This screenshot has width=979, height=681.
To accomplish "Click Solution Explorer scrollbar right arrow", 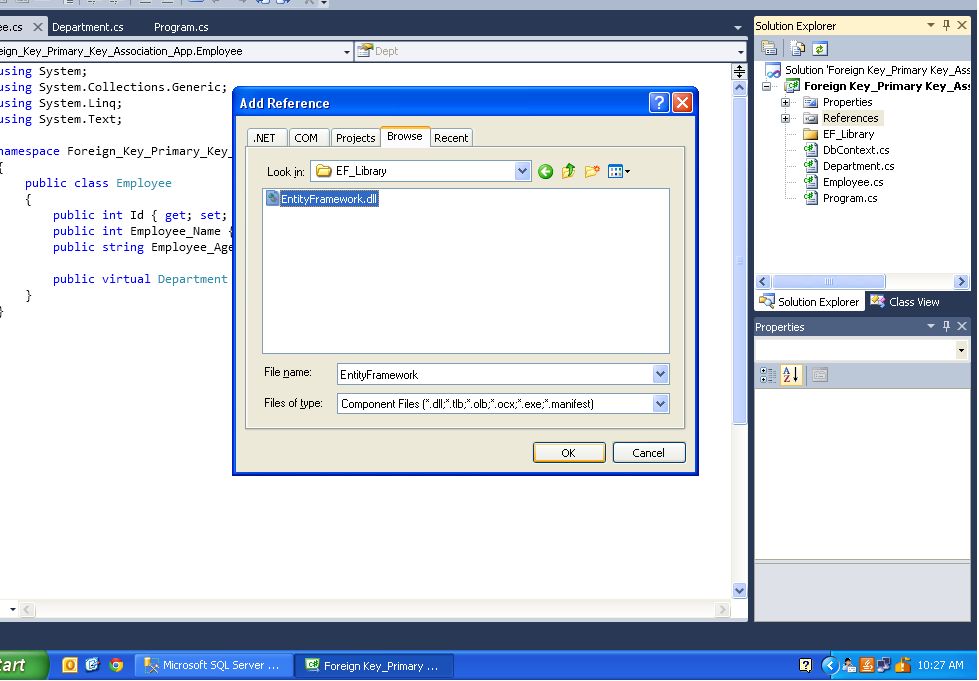I will (x=962, y=282).
